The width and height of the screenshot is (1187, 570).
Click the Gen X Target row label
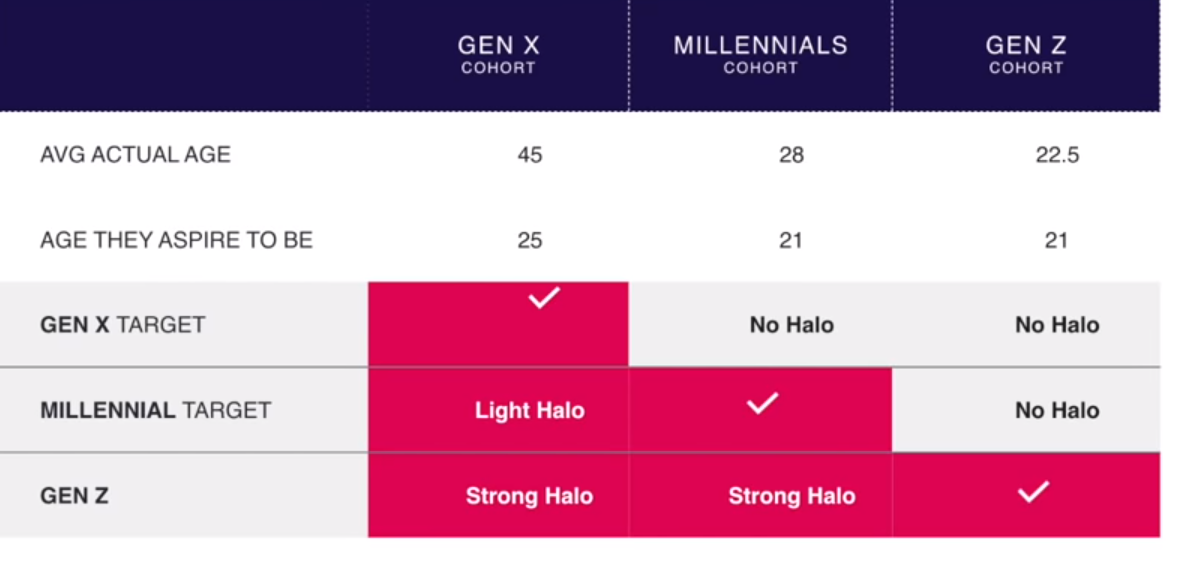pyautogui.click(x=122, y=325)
